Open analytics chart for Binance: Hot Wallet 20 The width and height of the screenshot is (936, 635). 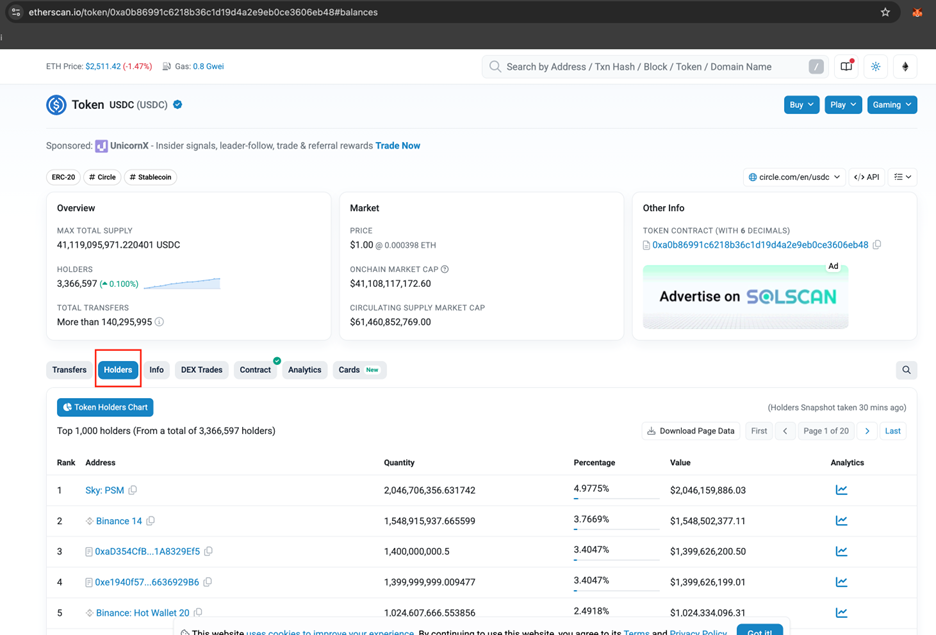[x=841, y=612]
